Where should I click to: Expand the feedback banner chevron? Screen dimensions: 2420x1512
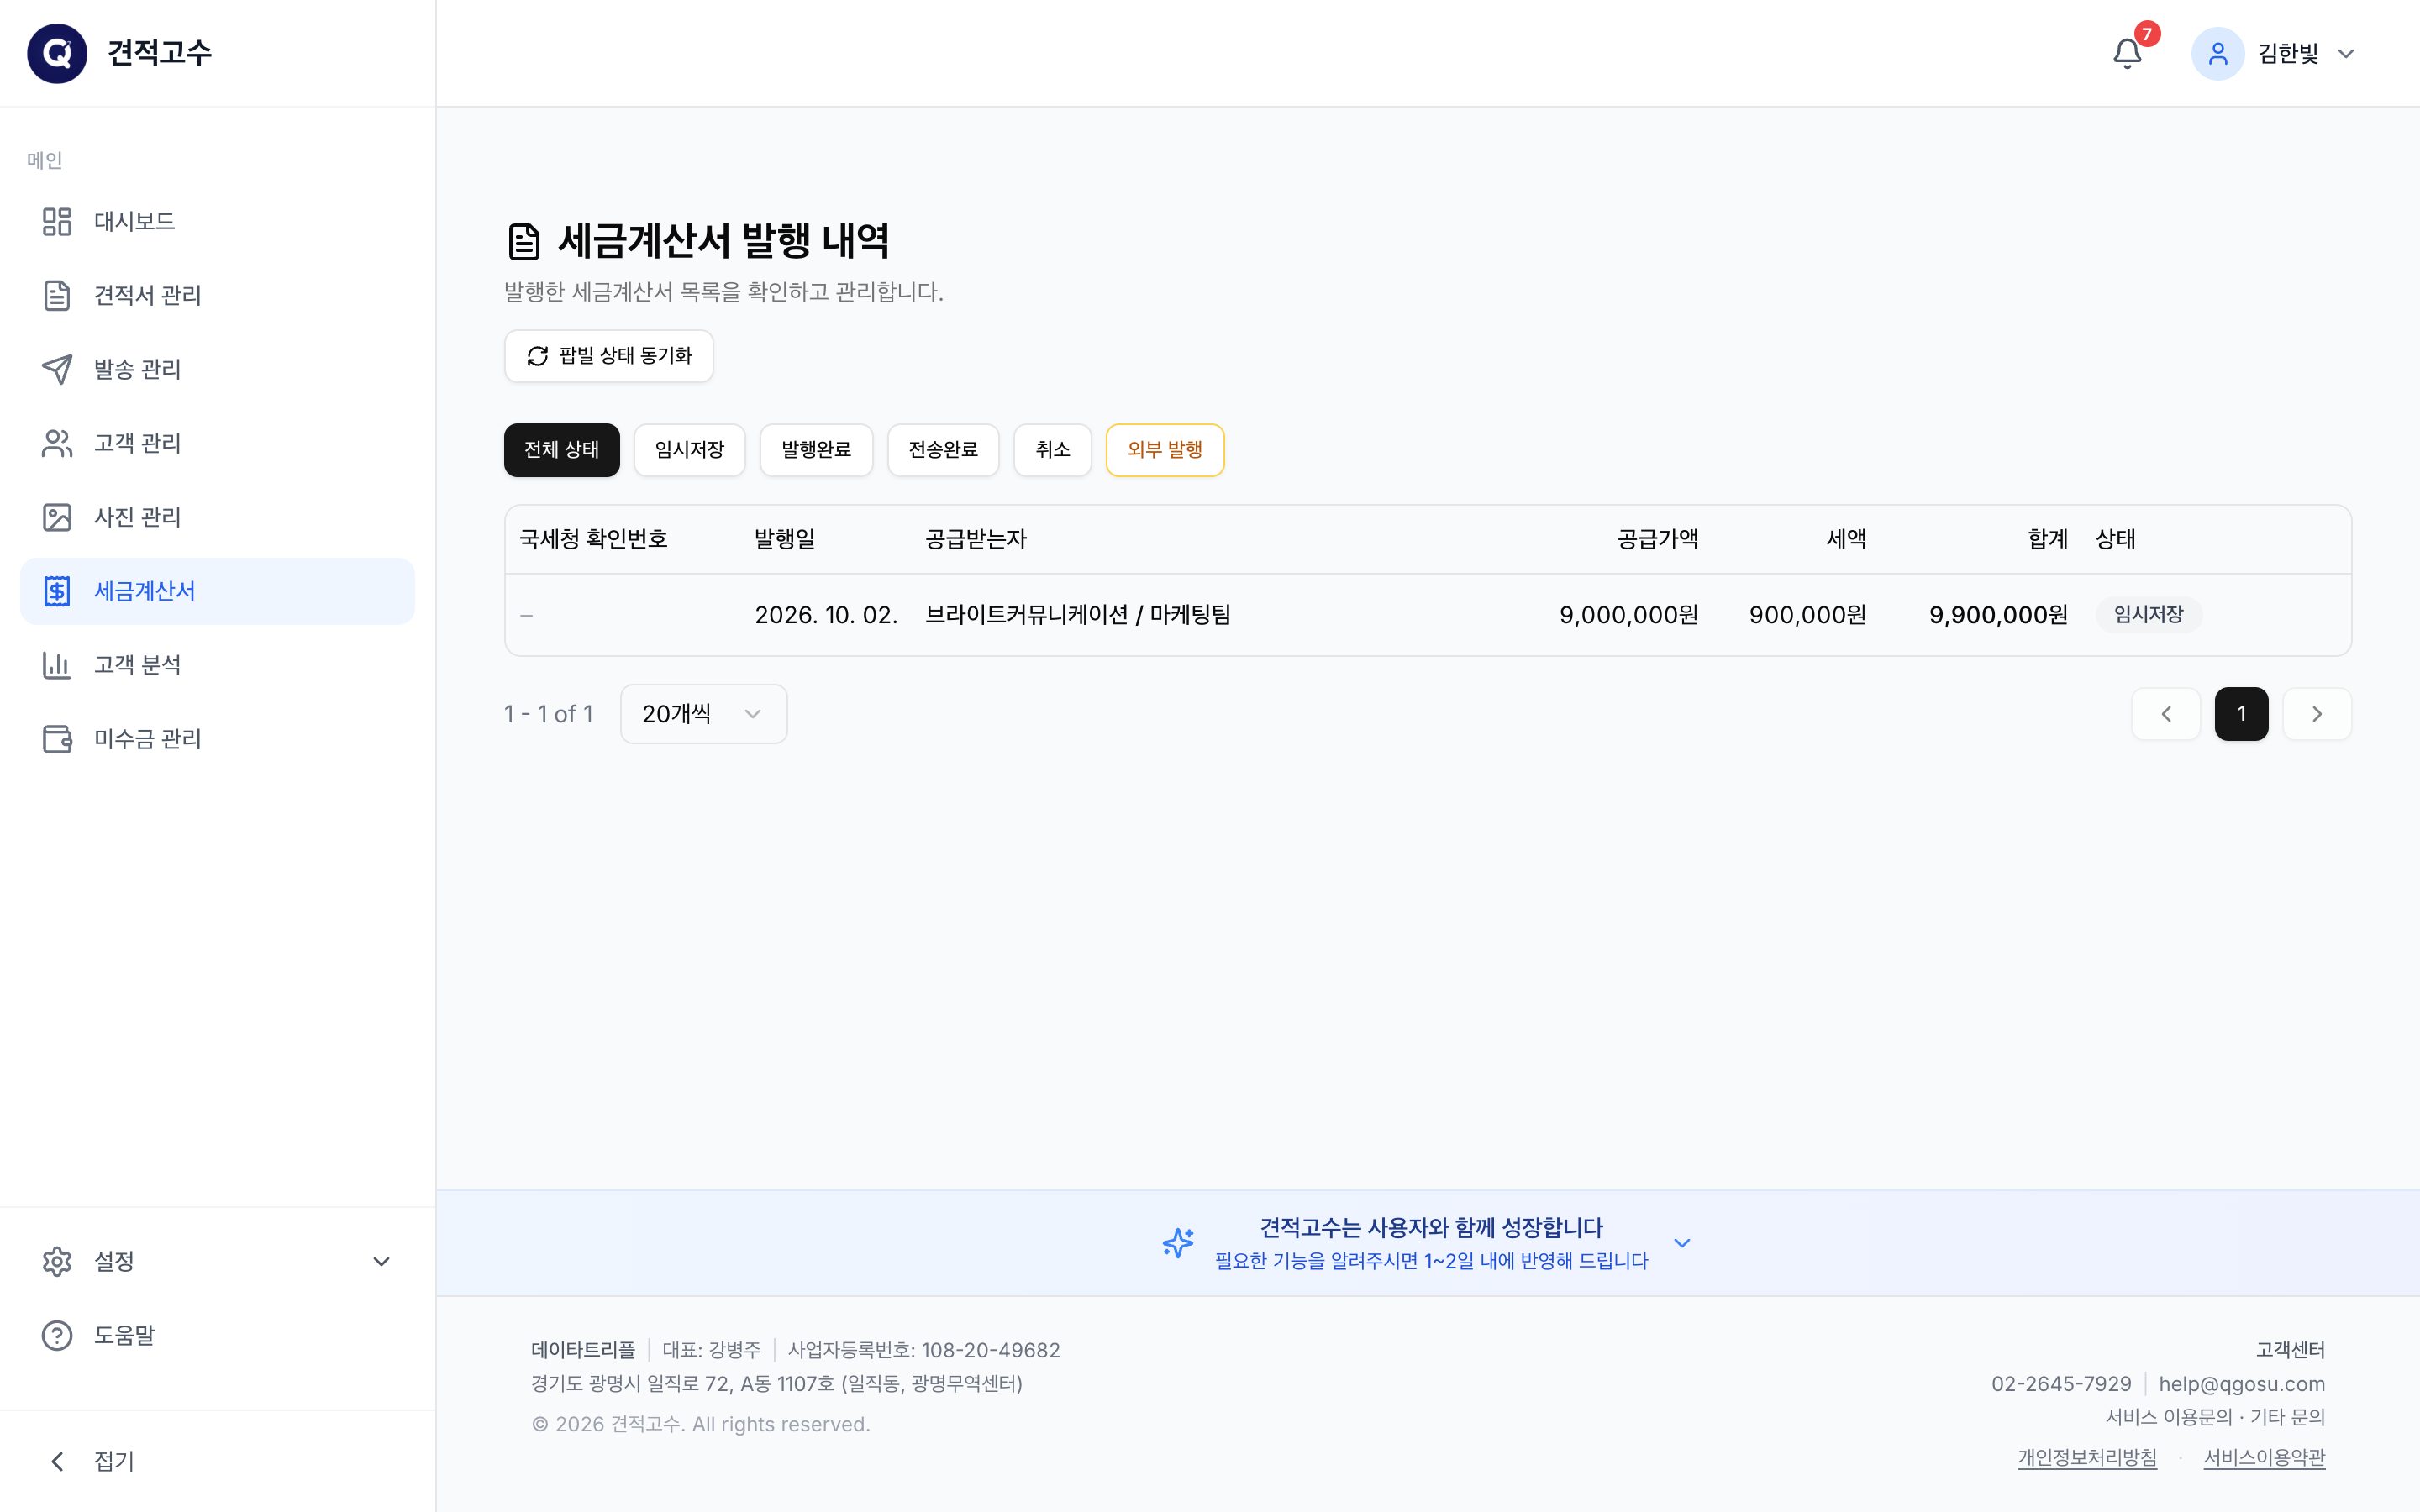(x=1682, y=1243)
